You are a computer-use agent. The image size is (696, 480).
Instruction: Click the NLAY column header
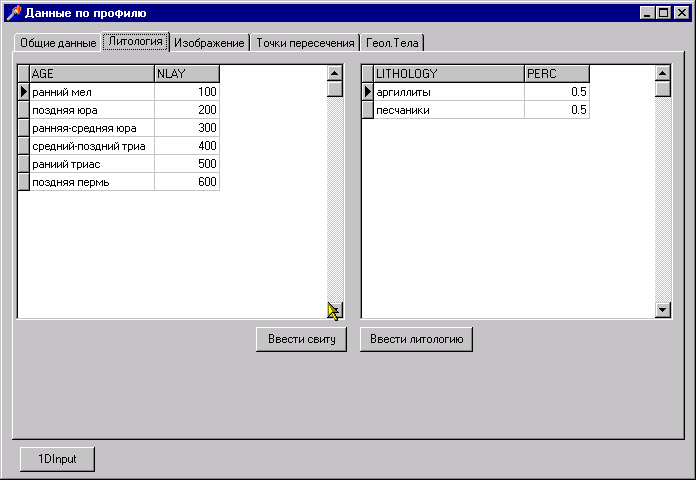click(186, 74)
